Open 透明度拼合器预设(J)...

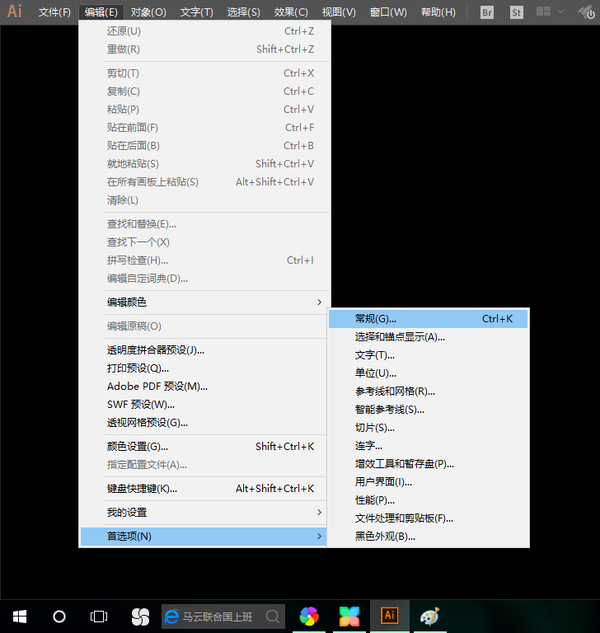[x=203, y=350]
